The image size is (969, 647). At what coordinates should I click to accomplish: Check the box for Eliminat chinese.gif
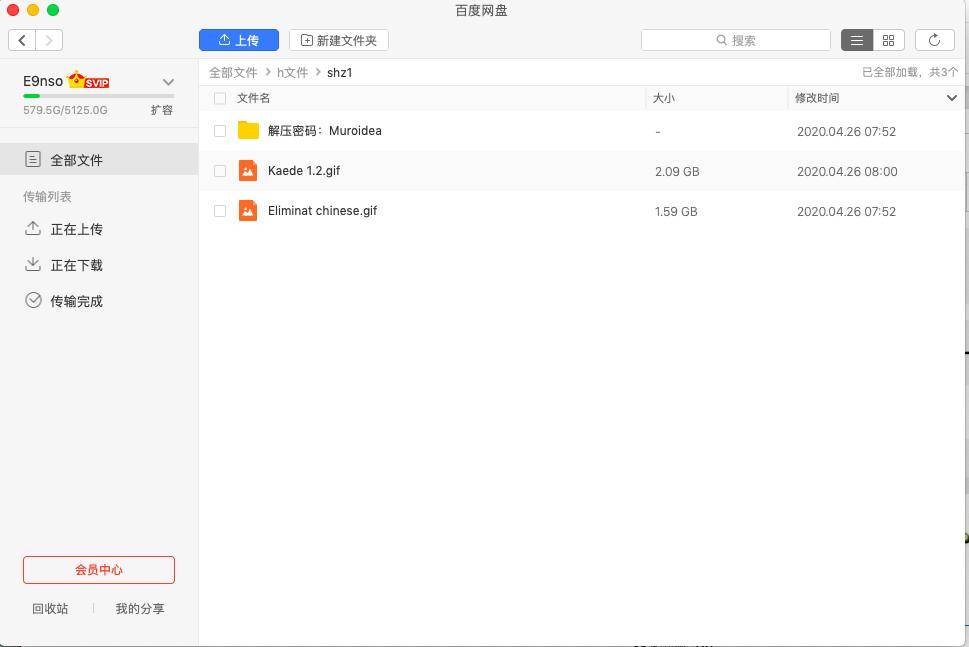click(x=219, y=211)
